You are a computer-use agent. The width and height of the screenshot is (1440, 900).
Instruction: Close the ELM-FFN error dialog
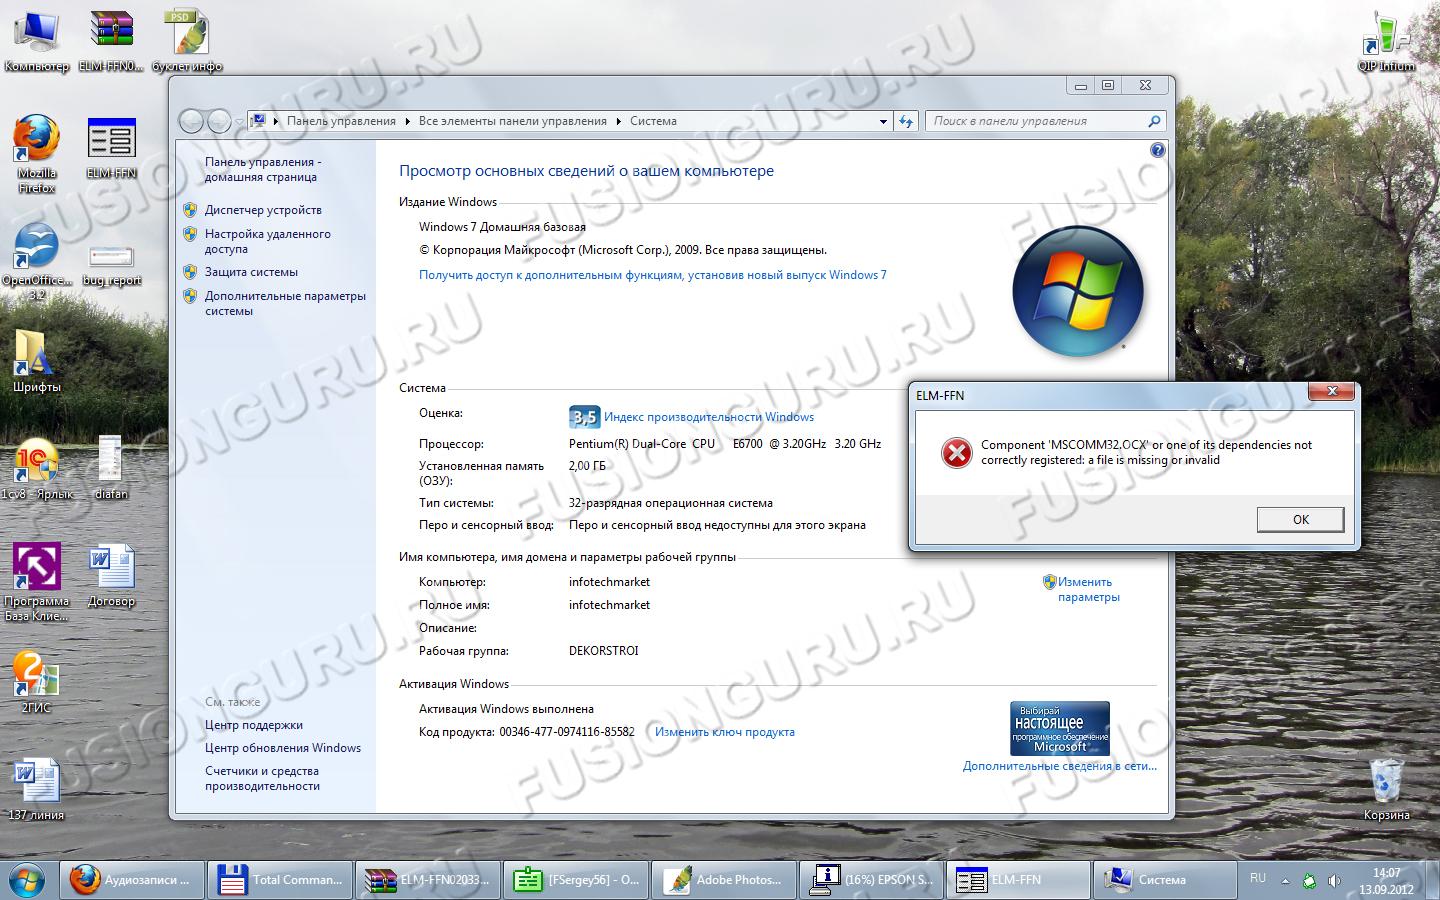pos(1332,391)
